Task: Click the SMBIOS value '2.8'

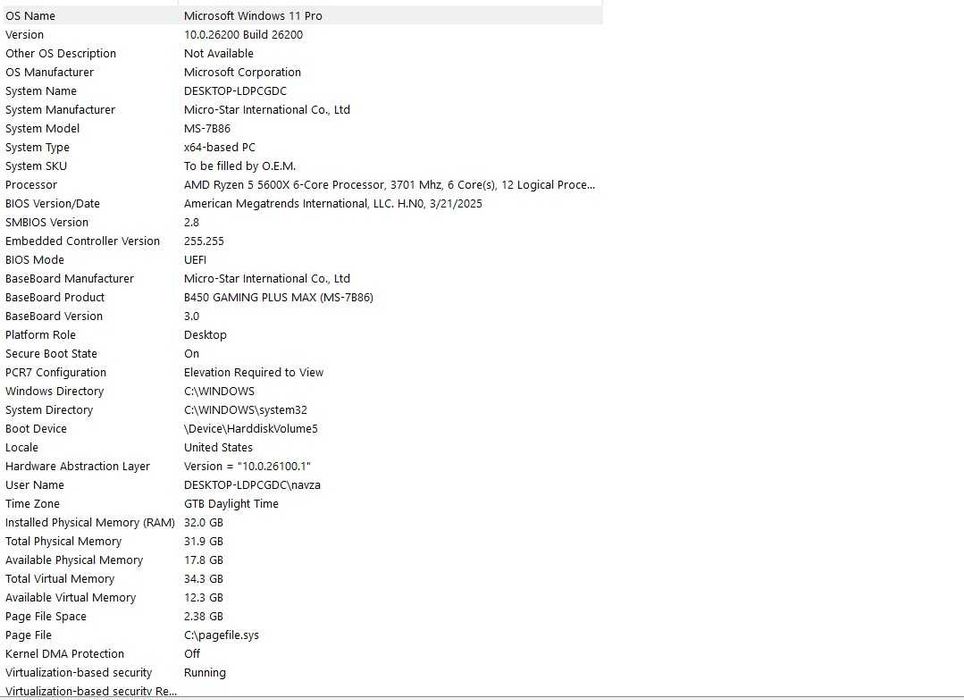Action: tap(191, 222)
